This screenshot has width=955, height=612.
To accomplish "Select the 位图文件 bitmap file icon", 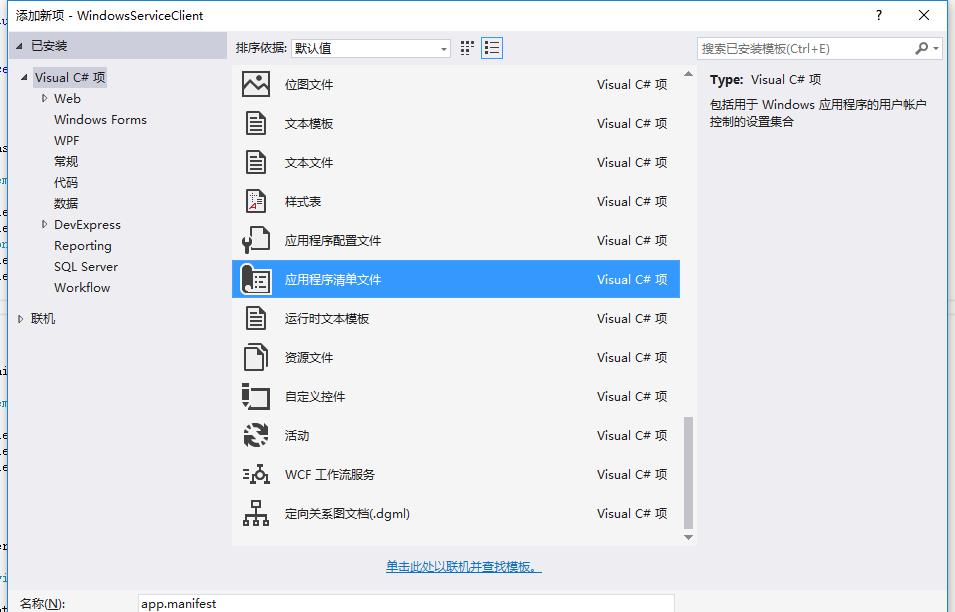I will click(256, 85).
